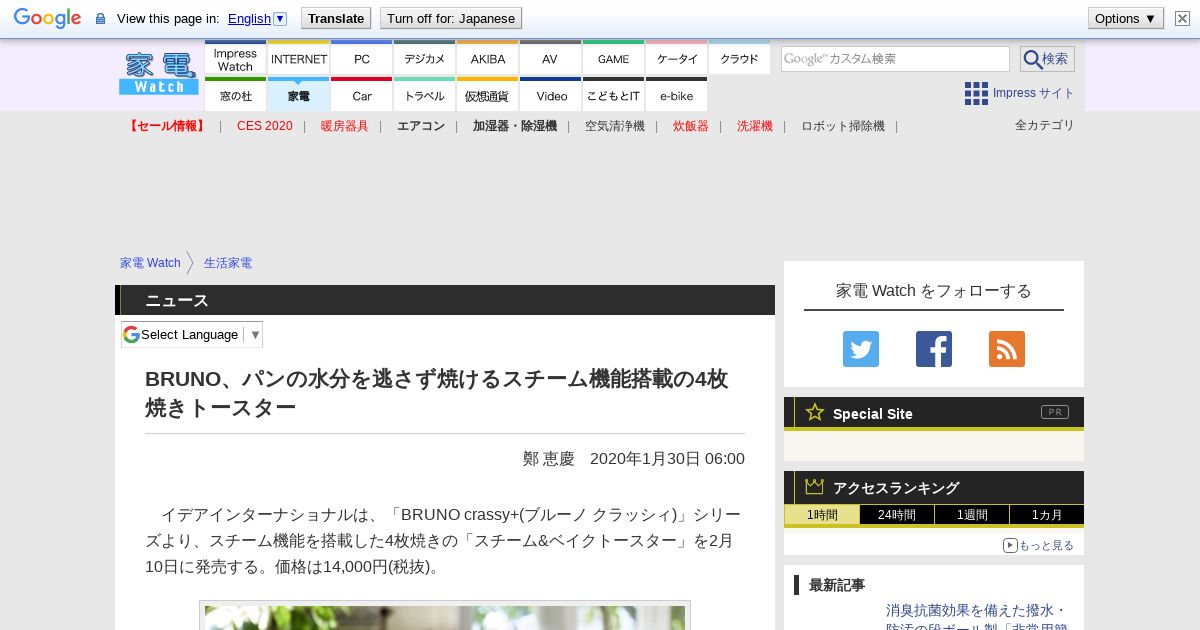
Task: Open the こどもとIT tab
Action: tap(613, 95)
